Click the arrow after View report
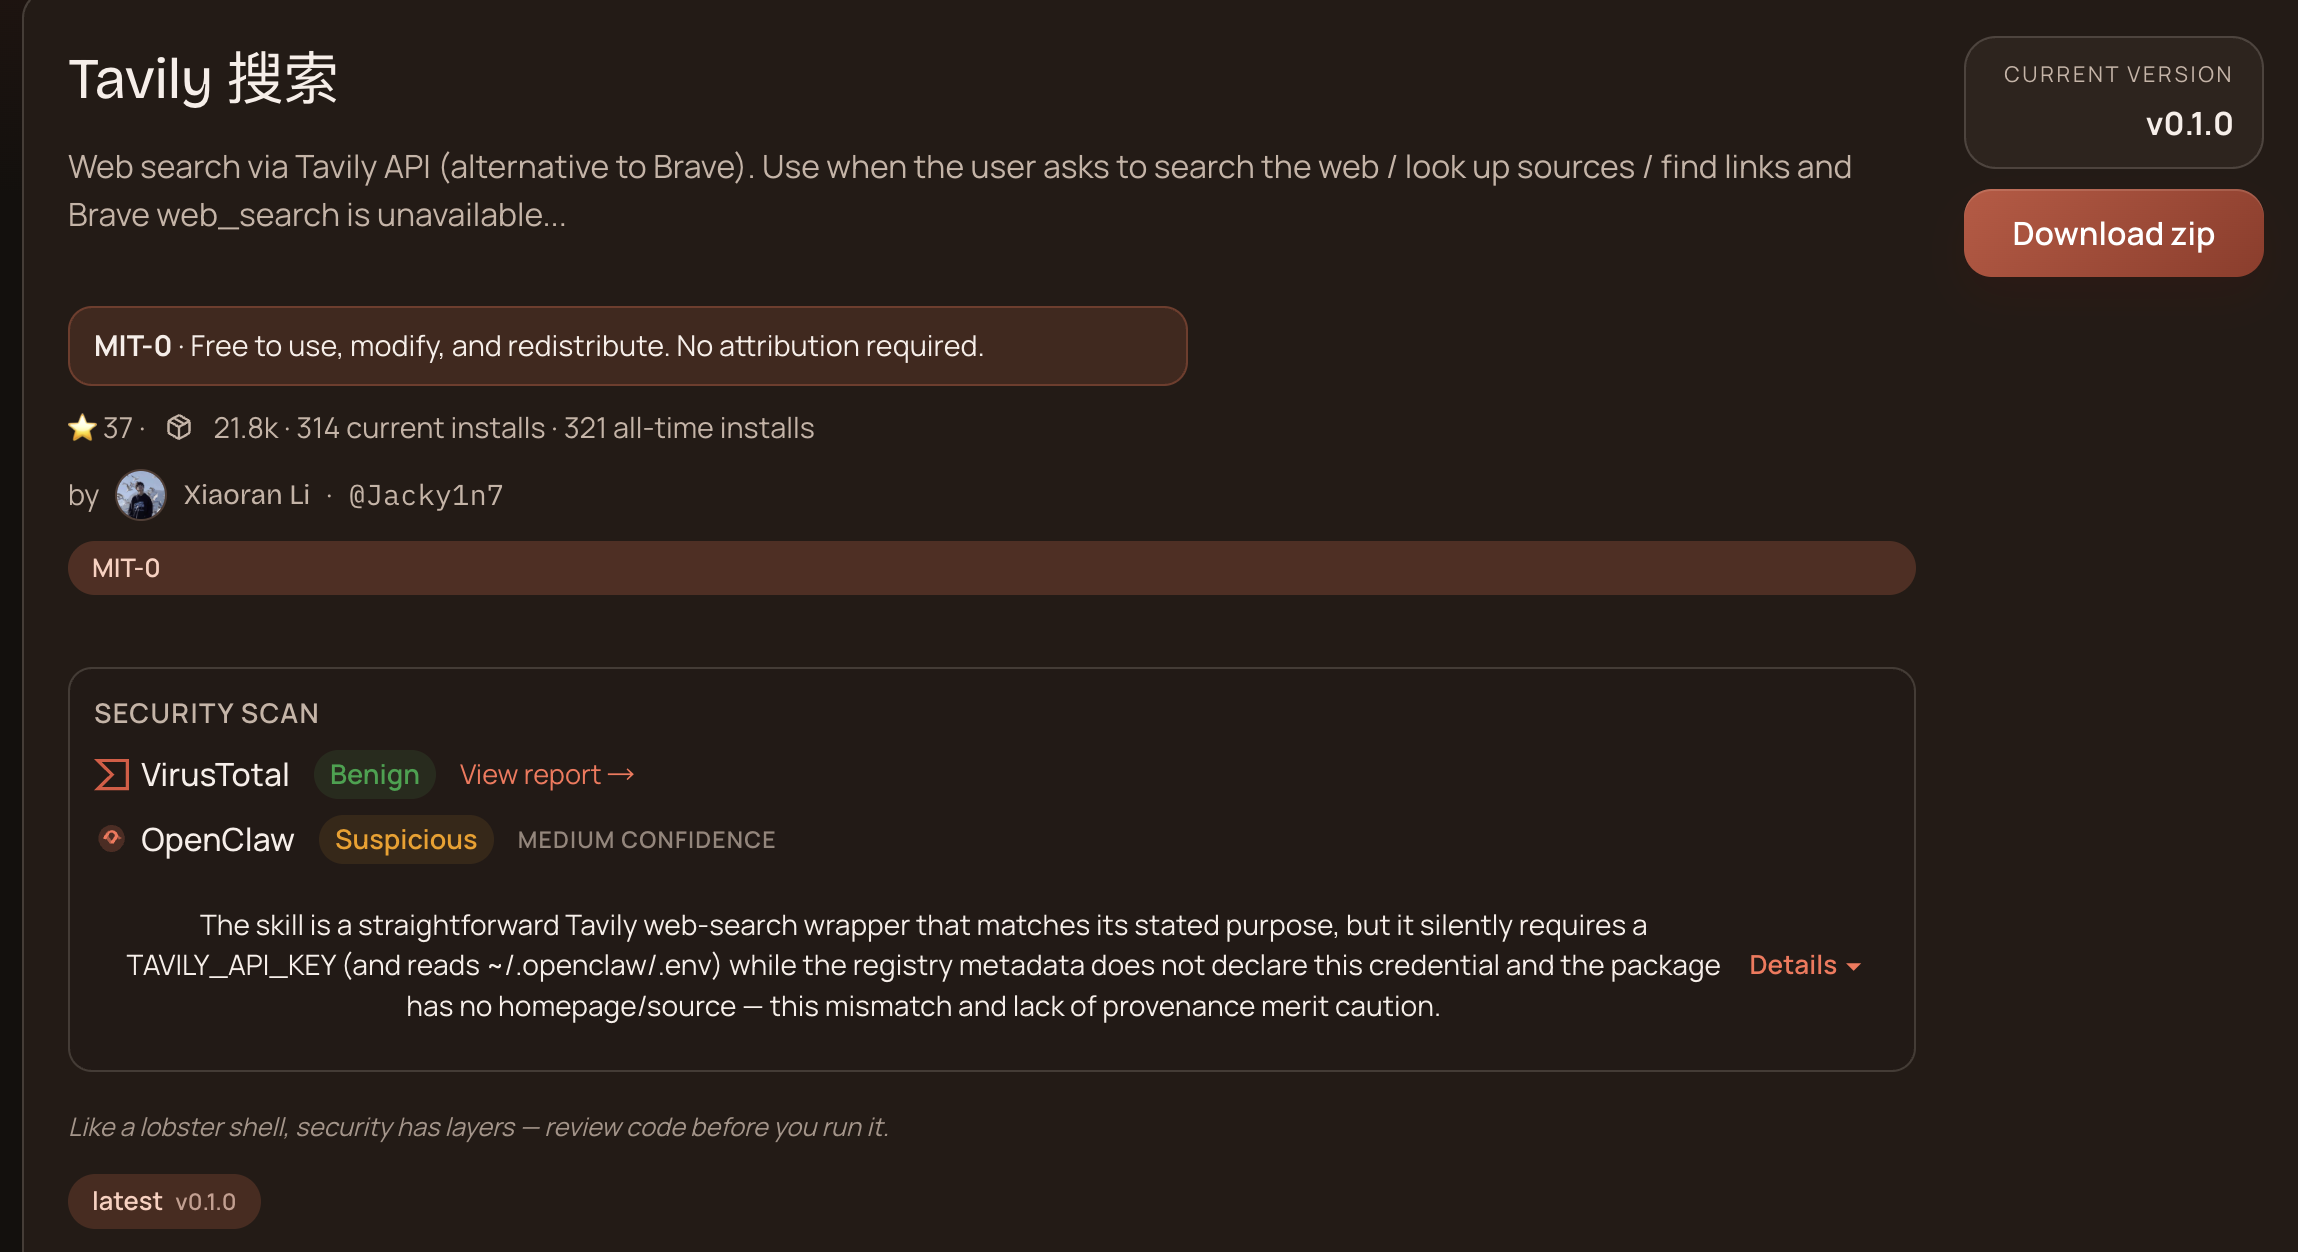Screen dimensions: 2298x1252 tap(621, 775)
